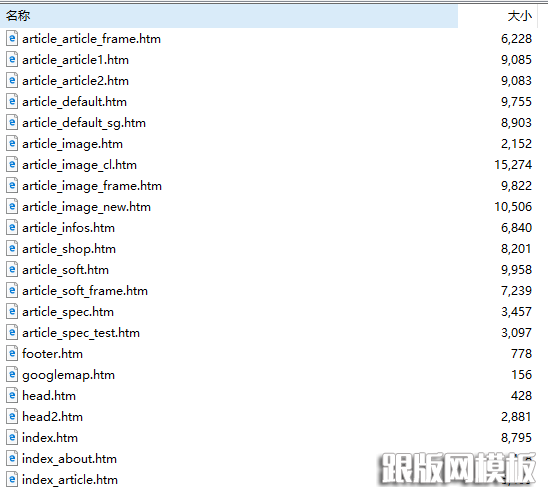Select the head.htm file name
548x492 pixels.
click(49, 396)
